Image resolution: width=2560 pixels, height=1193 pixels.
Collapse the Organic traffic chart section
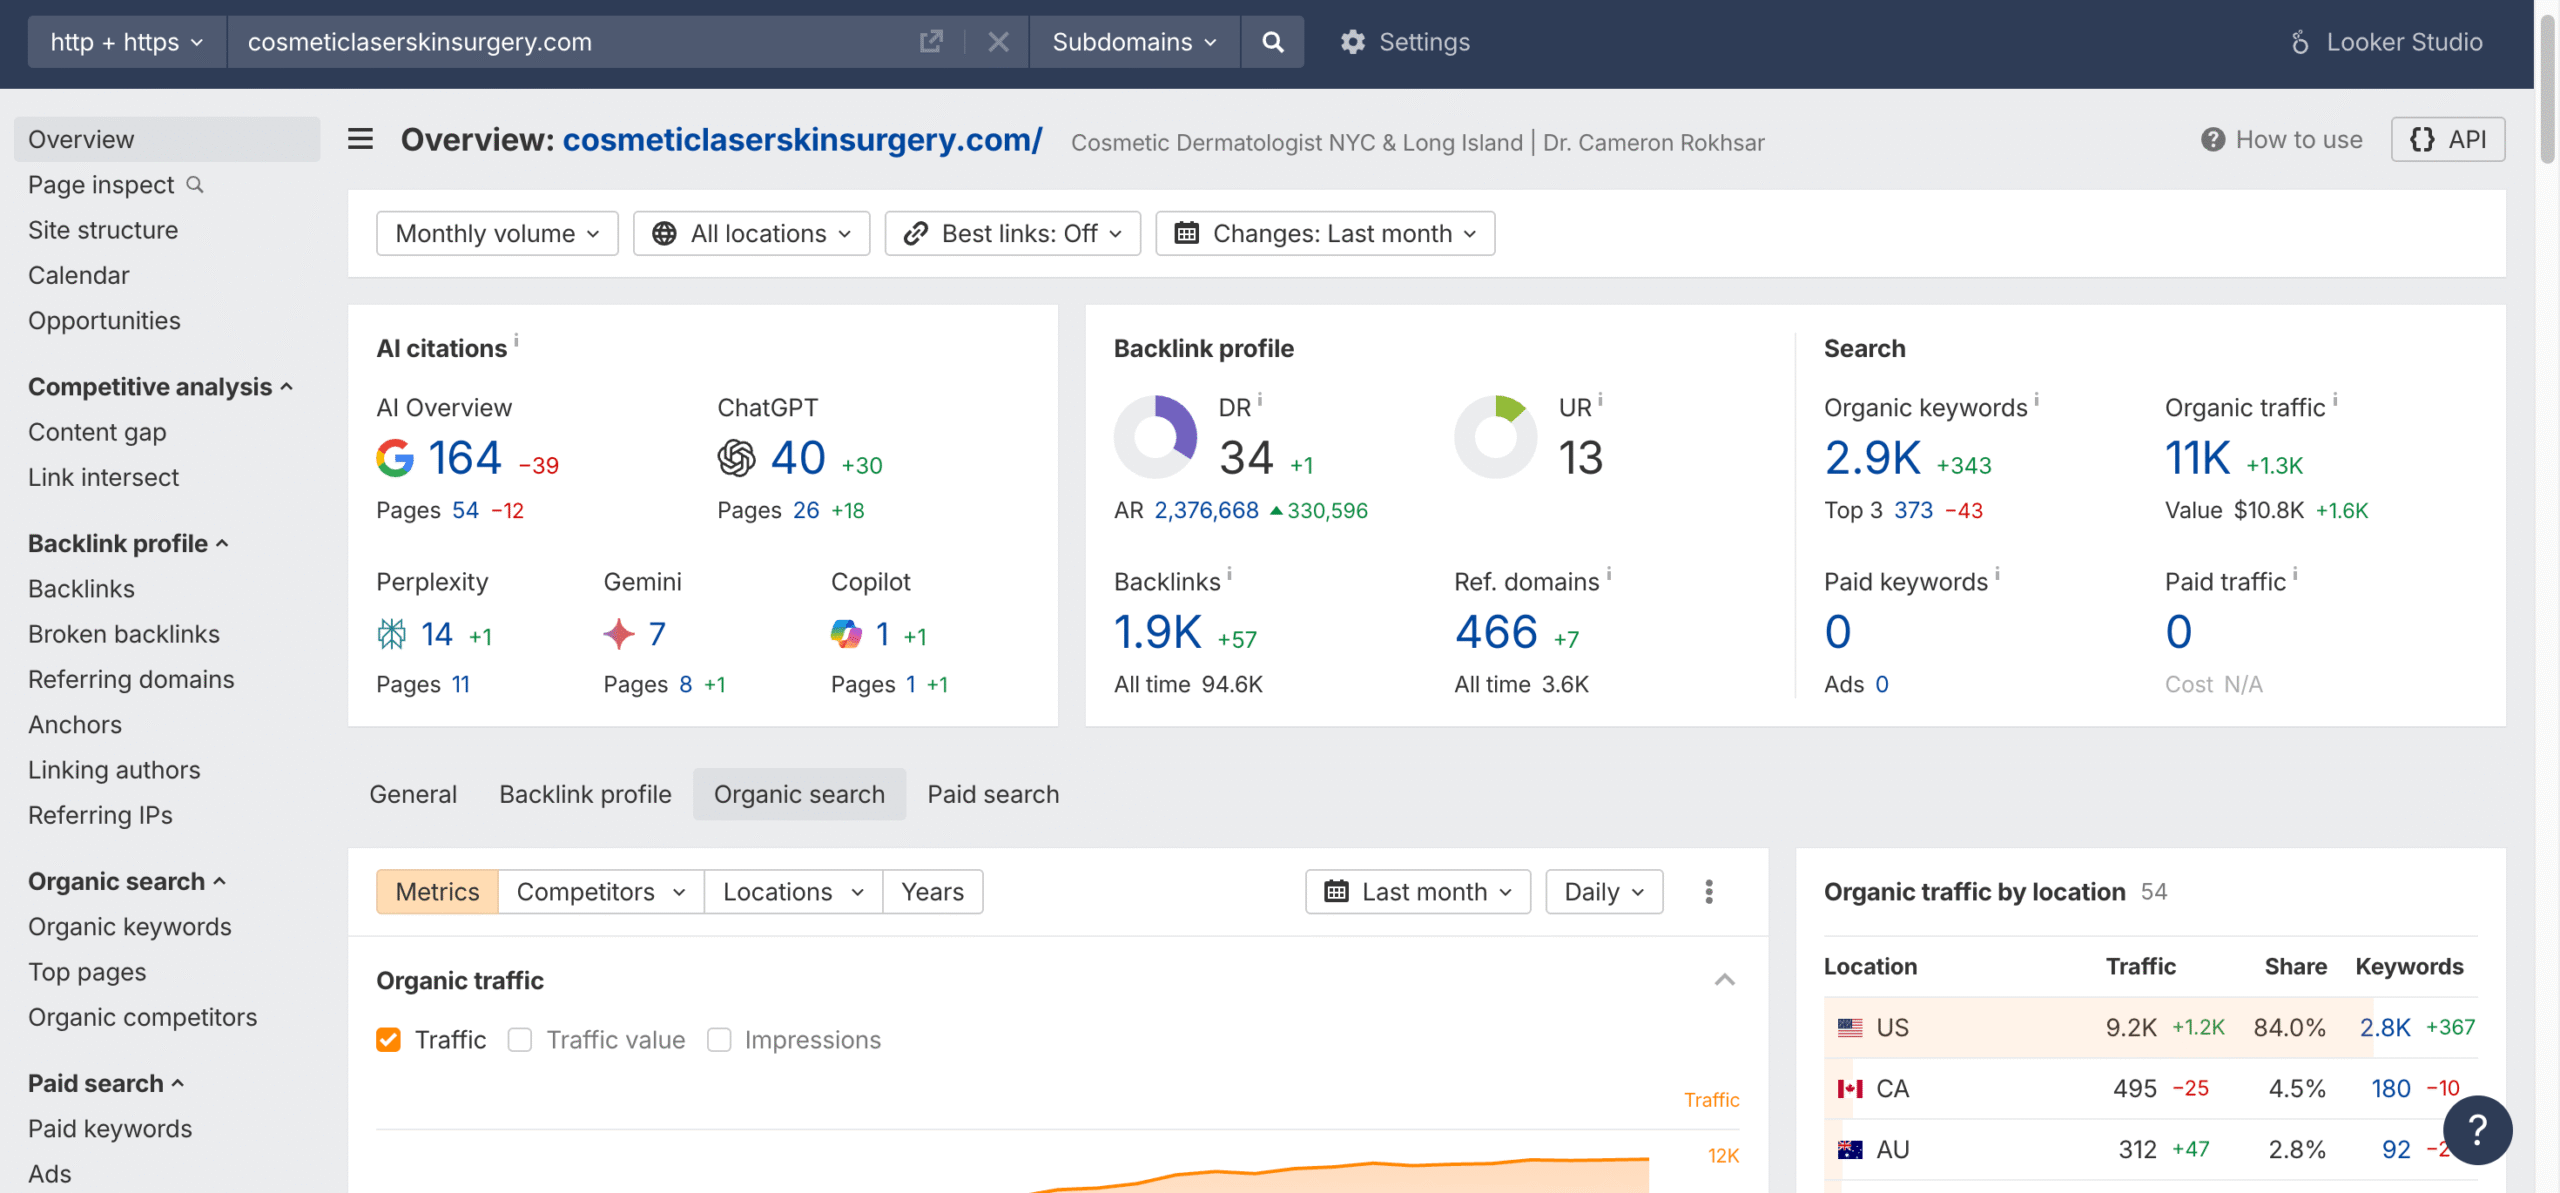tap(1724, 980)
